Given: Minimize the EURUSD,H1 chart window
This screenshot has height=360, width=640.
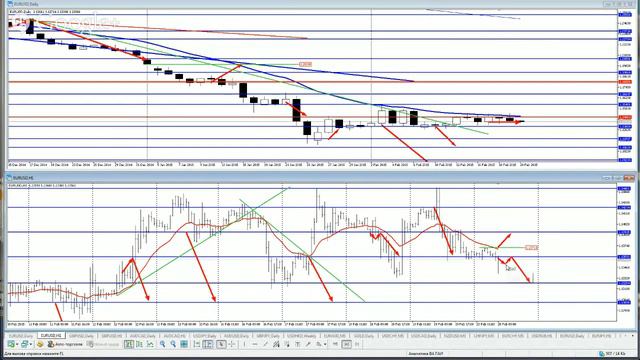Looking at the screenshot, I should [608, 178].
